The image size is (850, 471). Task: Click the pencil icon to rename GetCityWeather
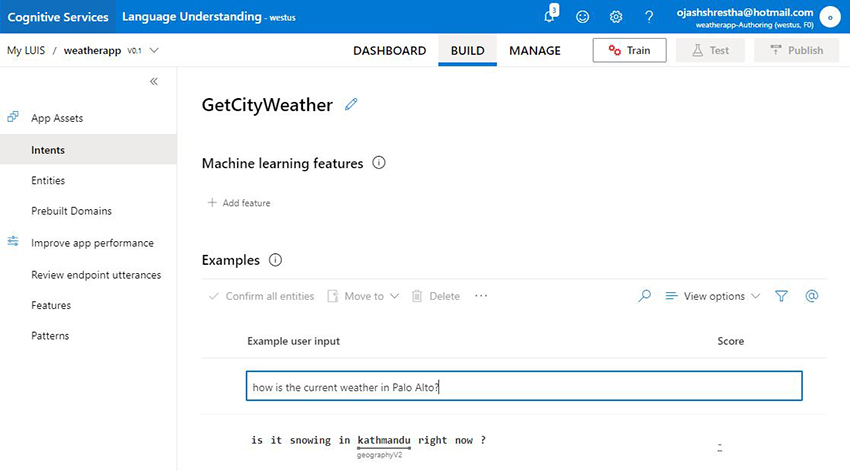351,104
